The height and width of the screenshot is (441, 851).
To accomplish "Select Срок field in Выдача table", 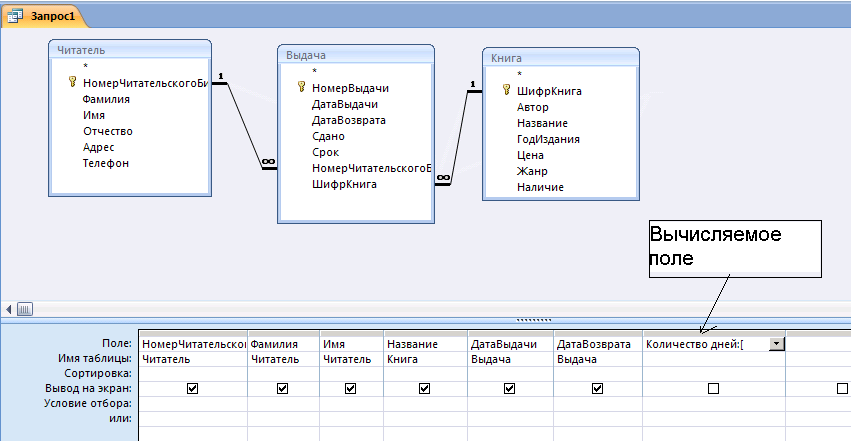I will point(325,152).
